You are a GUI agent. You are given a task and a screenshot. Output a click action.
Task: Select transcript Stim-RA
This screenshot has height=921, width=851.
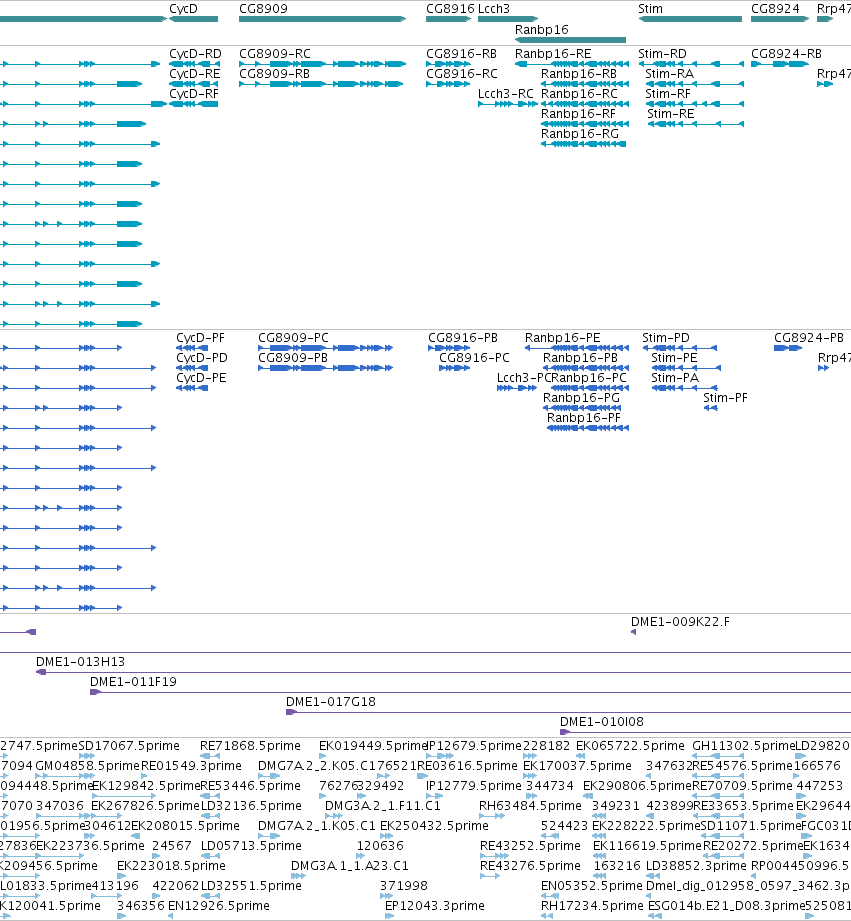670,73
